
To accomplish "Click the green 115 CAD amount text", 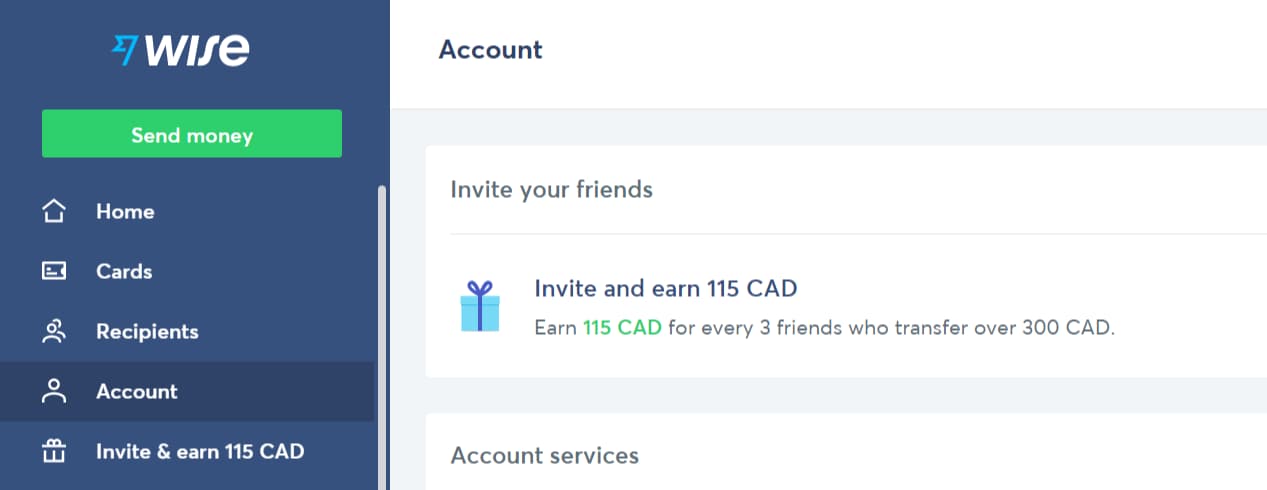I will [622, 327].
